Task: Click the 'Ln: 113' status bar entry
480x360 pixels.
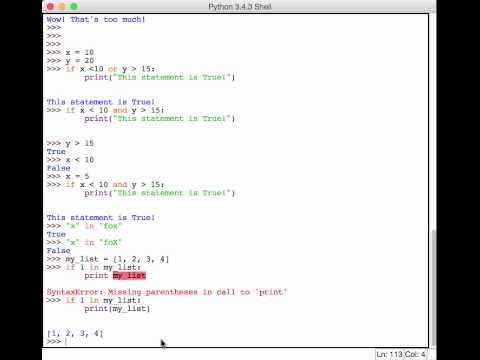Action: click(x=389, y=354)
